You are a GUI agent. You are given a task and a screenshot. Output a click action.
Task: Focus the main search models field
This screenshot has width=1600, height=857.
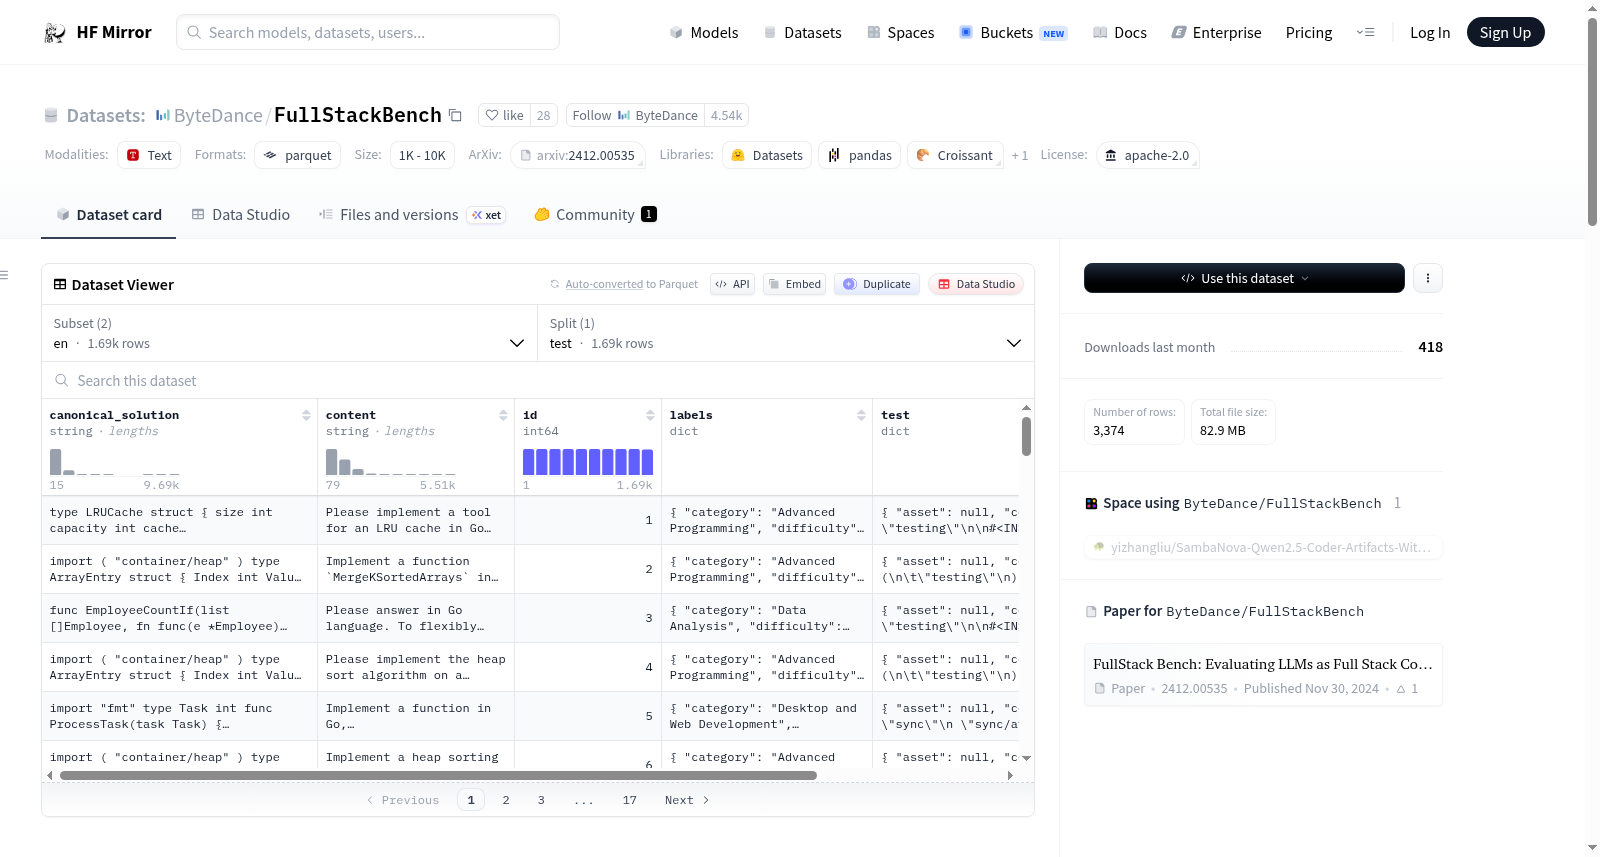click(x=368, y=33)
